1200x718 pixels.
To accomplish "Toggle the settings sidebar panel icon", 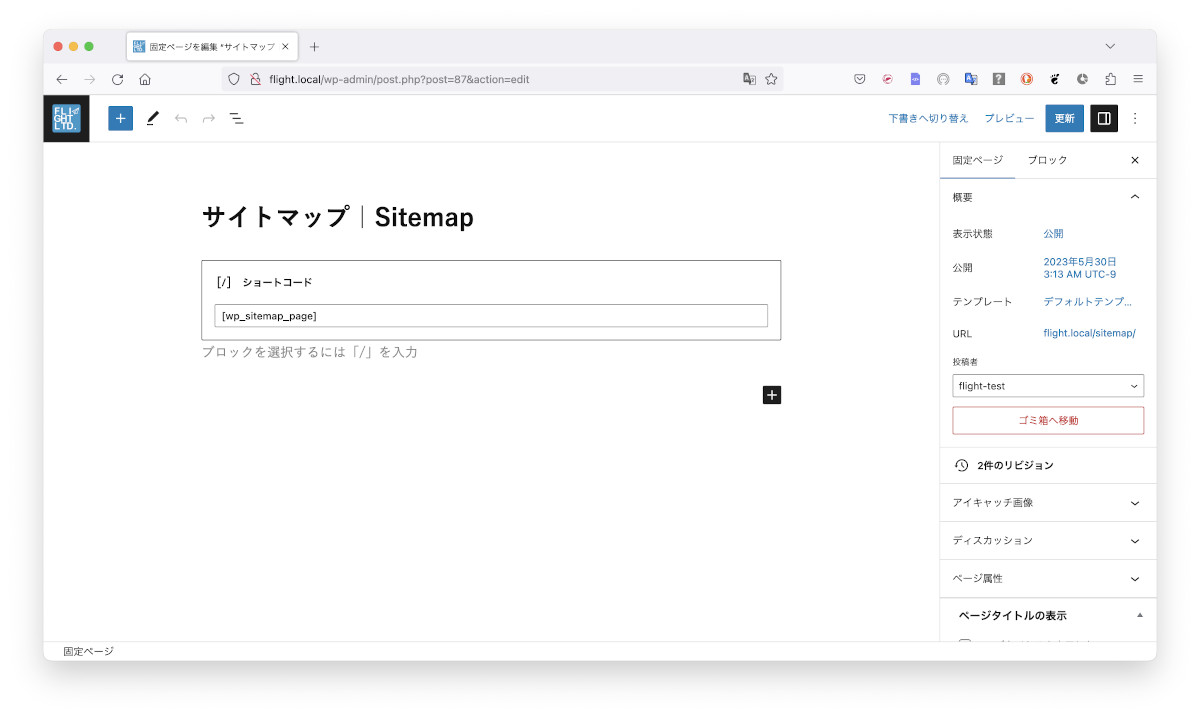I will click(1104, 118).
